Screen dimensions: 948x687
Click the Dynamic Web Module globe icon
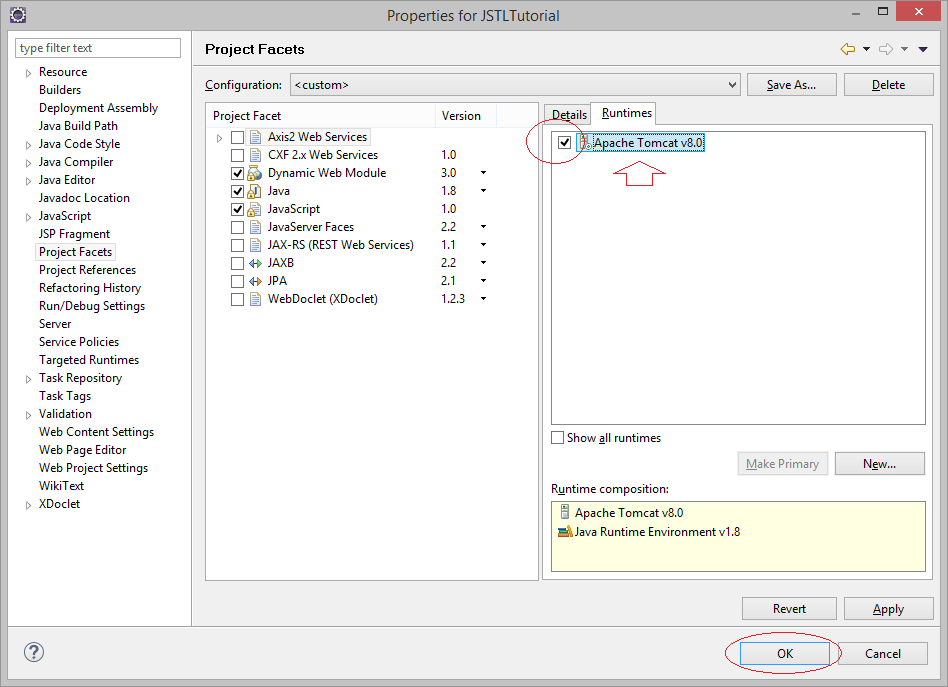pyautogui.click(x=255, y=174)
